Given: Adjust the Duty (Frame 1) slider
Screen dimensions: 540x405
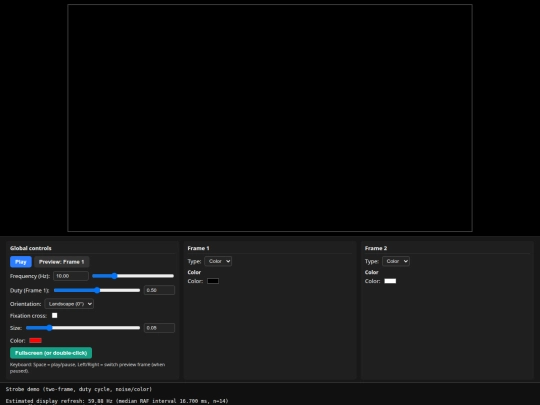Looking at the screenshot, I should coord(97,290).
